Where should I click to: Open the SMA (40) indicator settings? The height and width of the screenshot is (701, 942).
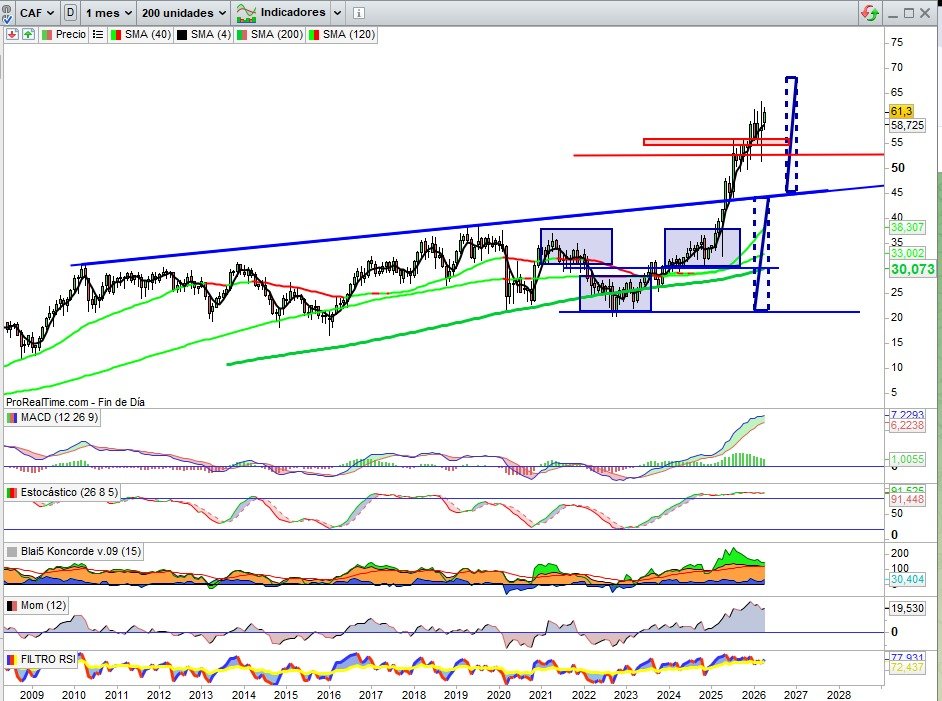[x=148, y=35]
